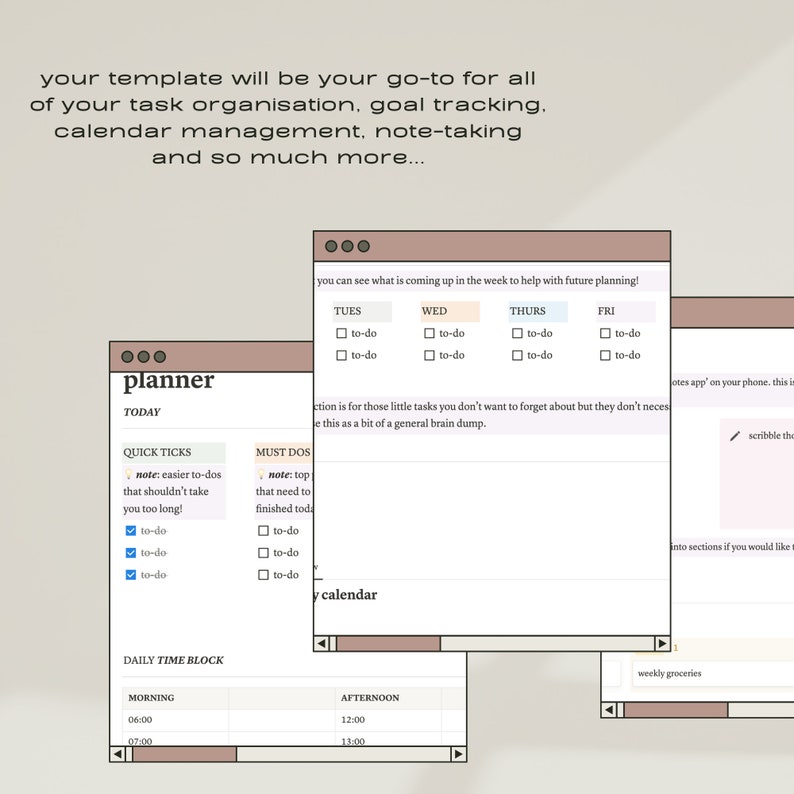Click left scroll arrow in planner window
Viewport: 794px width, 794px height.
[117, 754]
